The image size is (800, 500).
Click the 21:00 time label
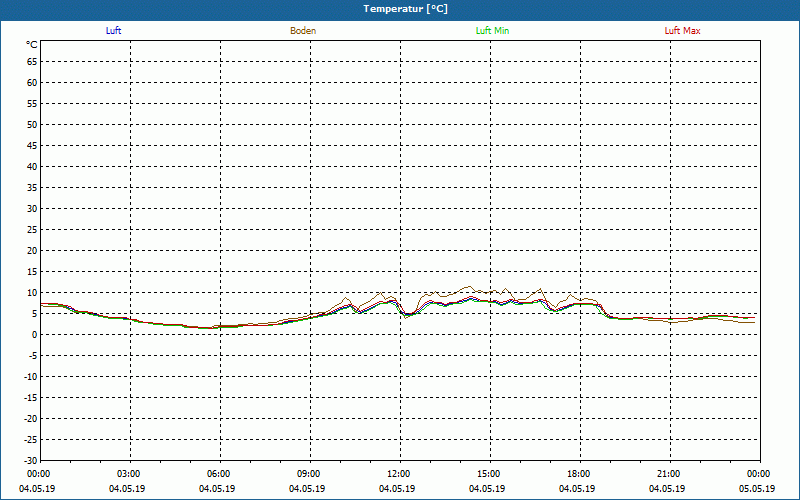click(670, 474)
